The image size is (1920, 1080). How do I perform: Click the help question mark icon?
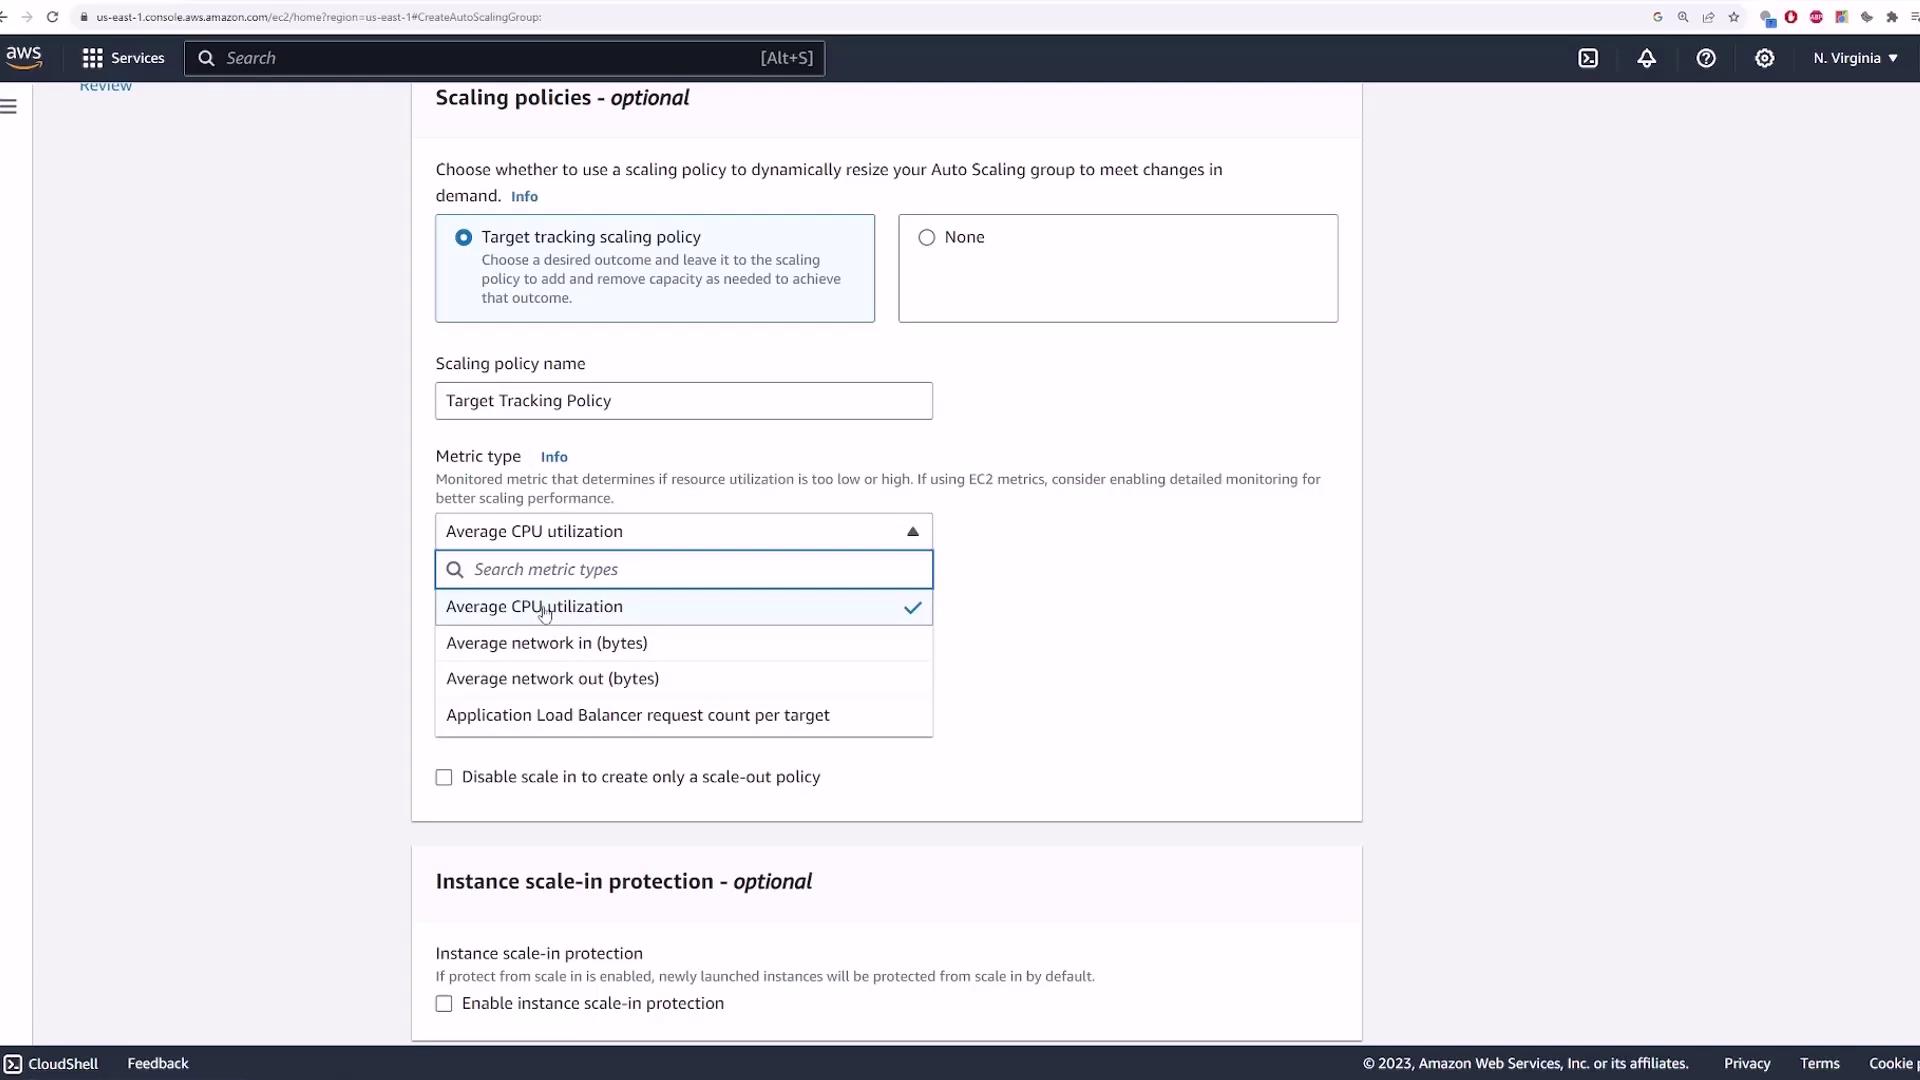[1706, 58]
